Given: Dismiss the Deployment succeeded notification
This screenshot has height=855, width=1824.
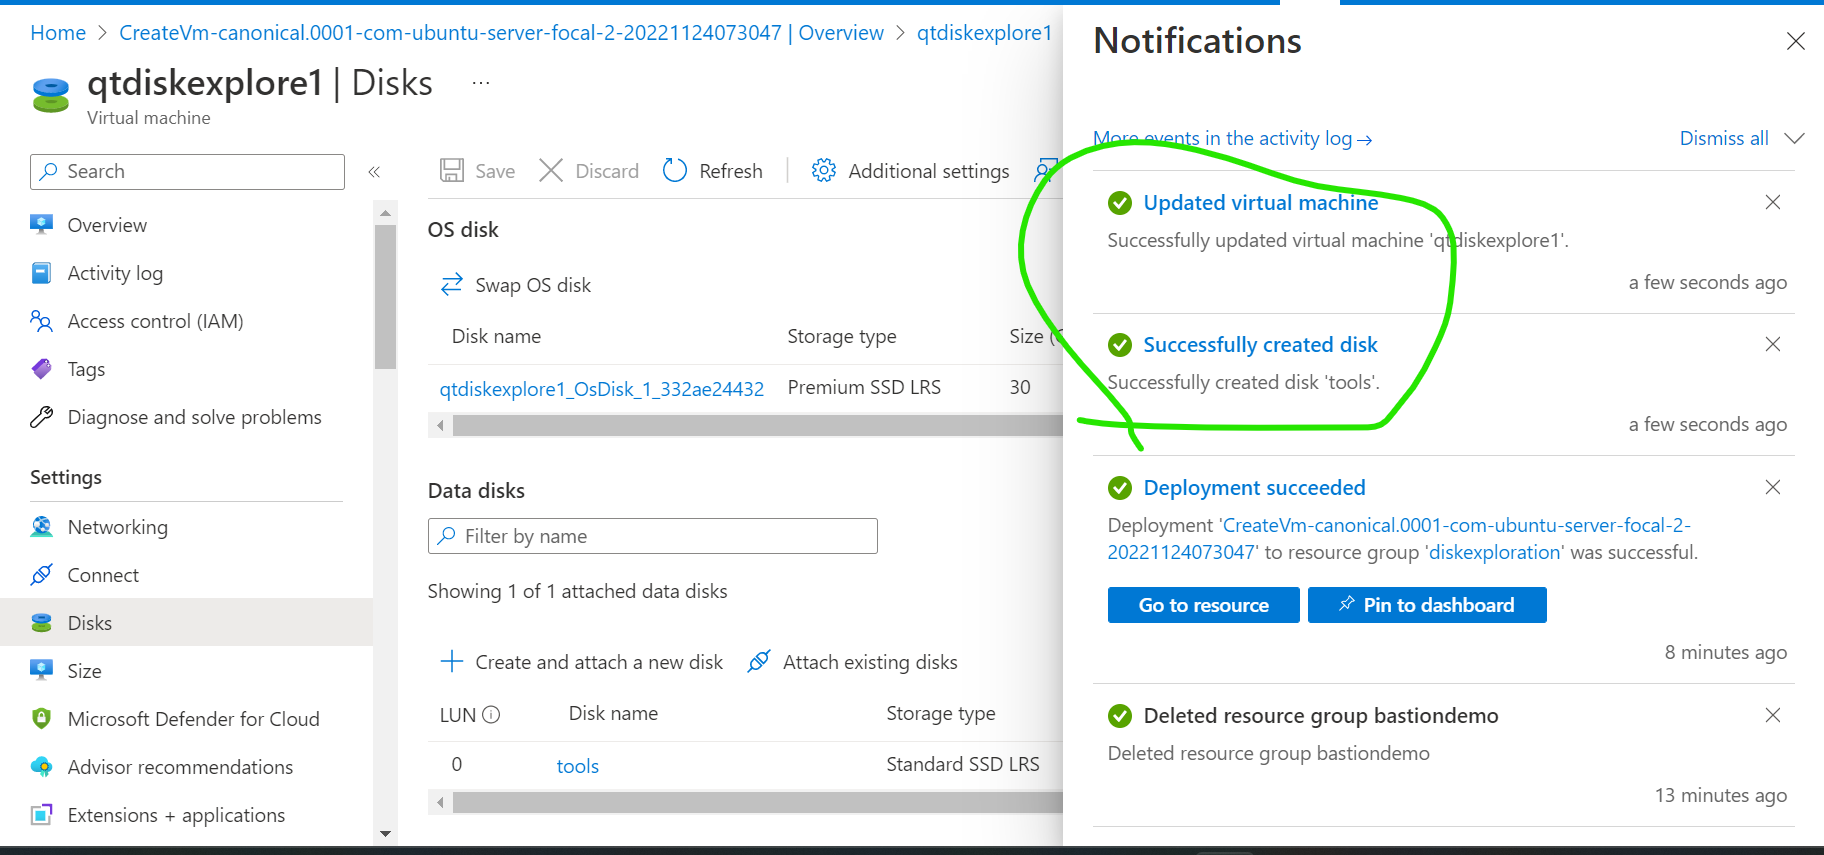Looking at the screenshot, I should 1773,487.
